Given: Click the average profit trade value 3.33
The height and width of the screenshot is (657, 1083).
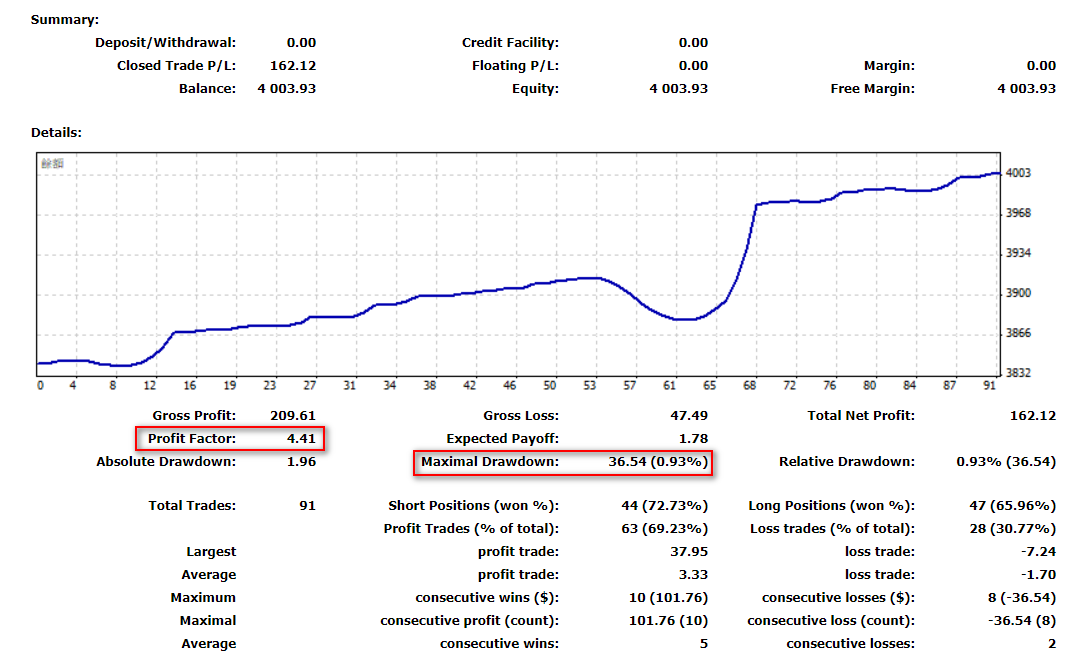Looking at the screenshot, I should [693, 574].
